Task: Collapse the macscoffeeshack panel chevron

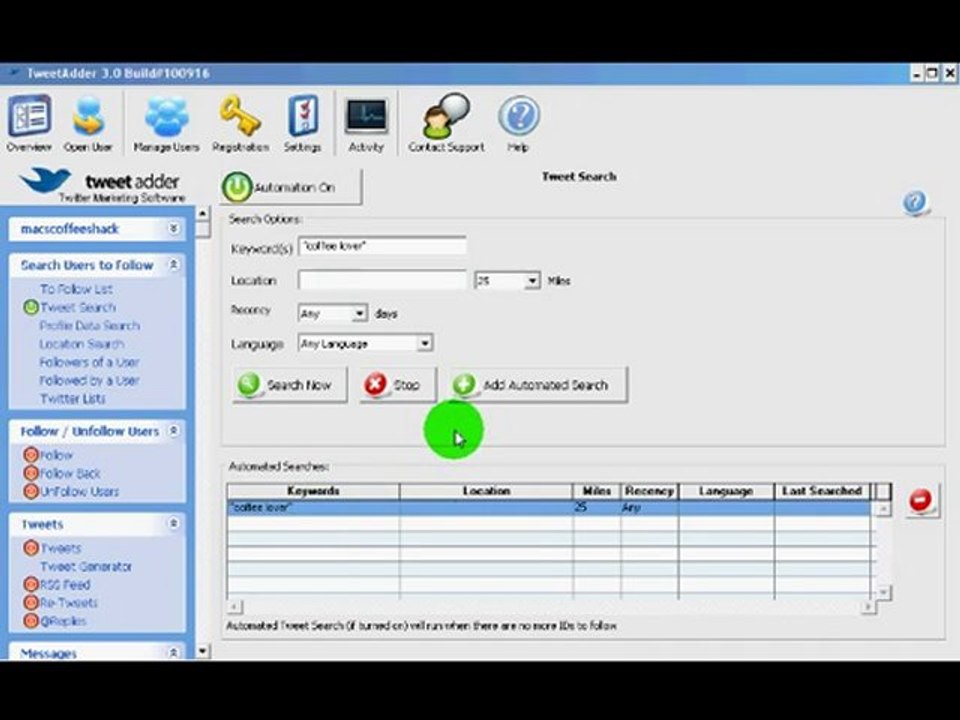Action: (174, 228)
